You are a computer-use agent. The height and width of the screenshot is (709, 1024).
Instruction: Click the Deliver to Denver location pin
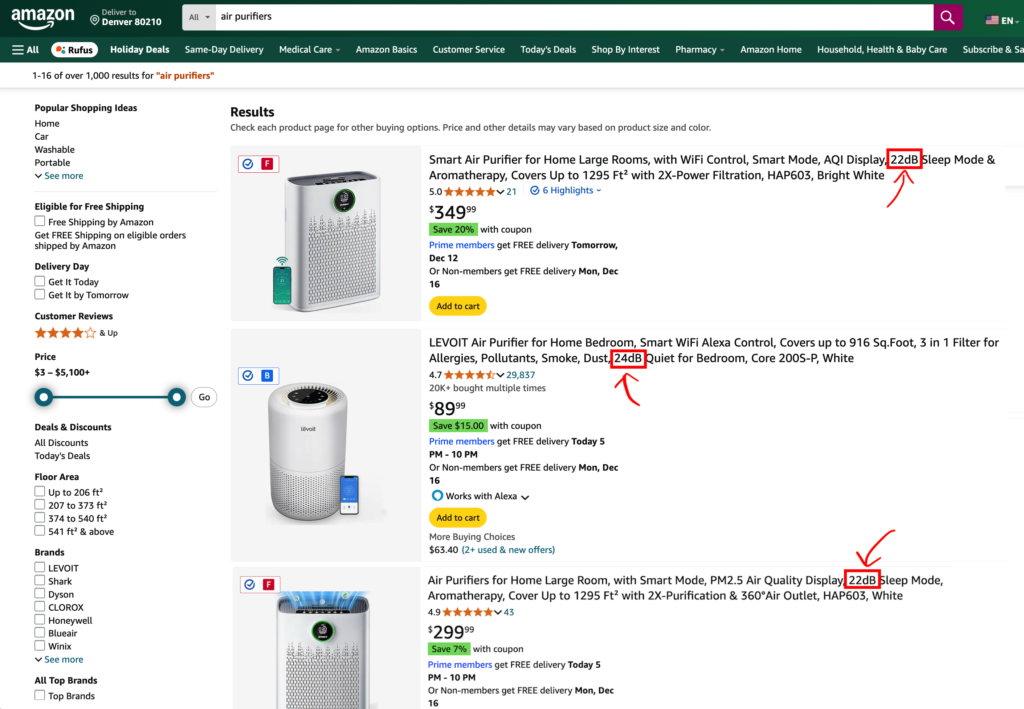[95, 19]
